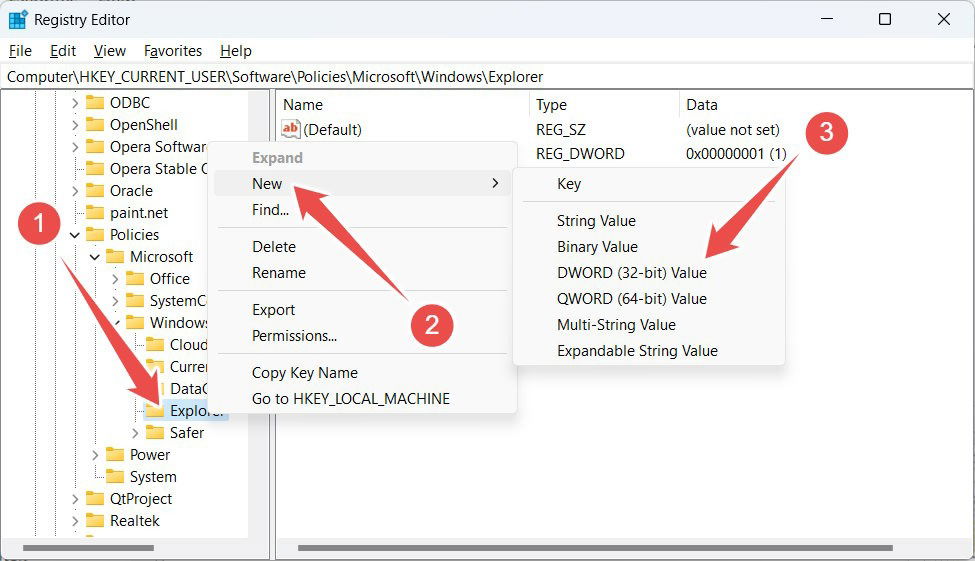Expand the Power tree node
This screenshot has height=561, width=975.
point(95,455)
